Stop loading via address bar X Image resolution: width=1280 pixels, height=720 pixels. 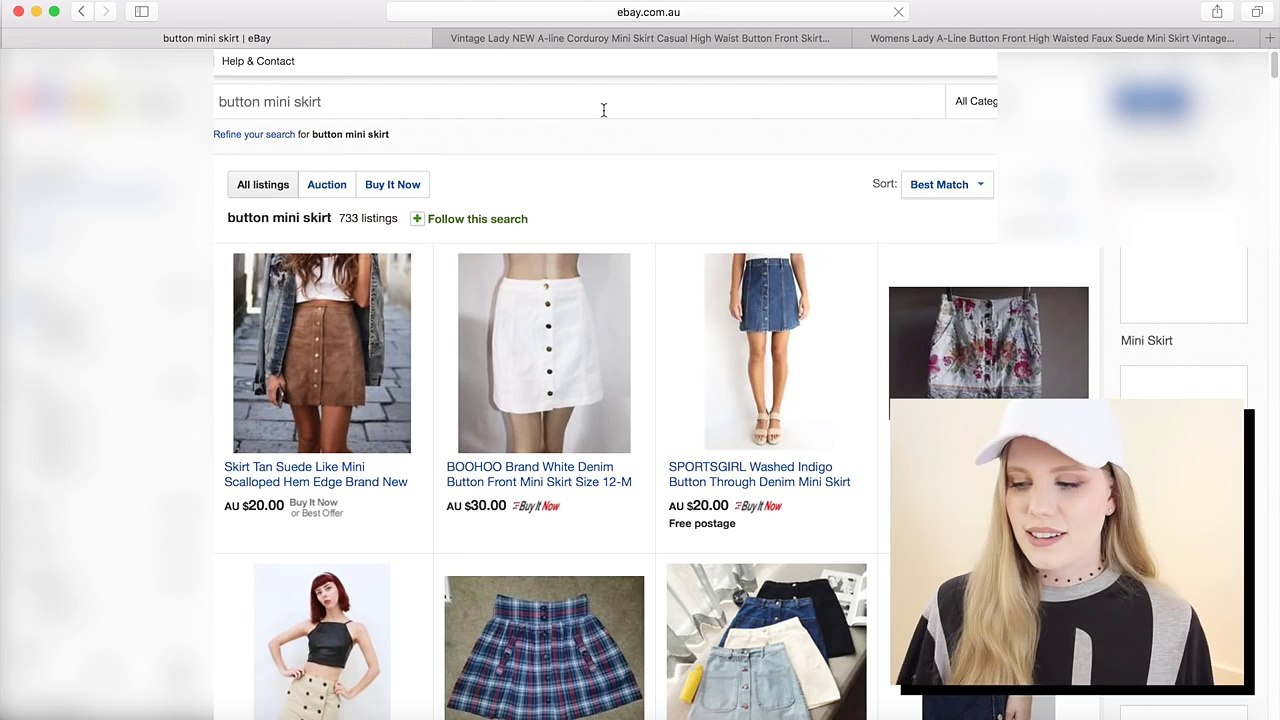click(x=898, y=12)
